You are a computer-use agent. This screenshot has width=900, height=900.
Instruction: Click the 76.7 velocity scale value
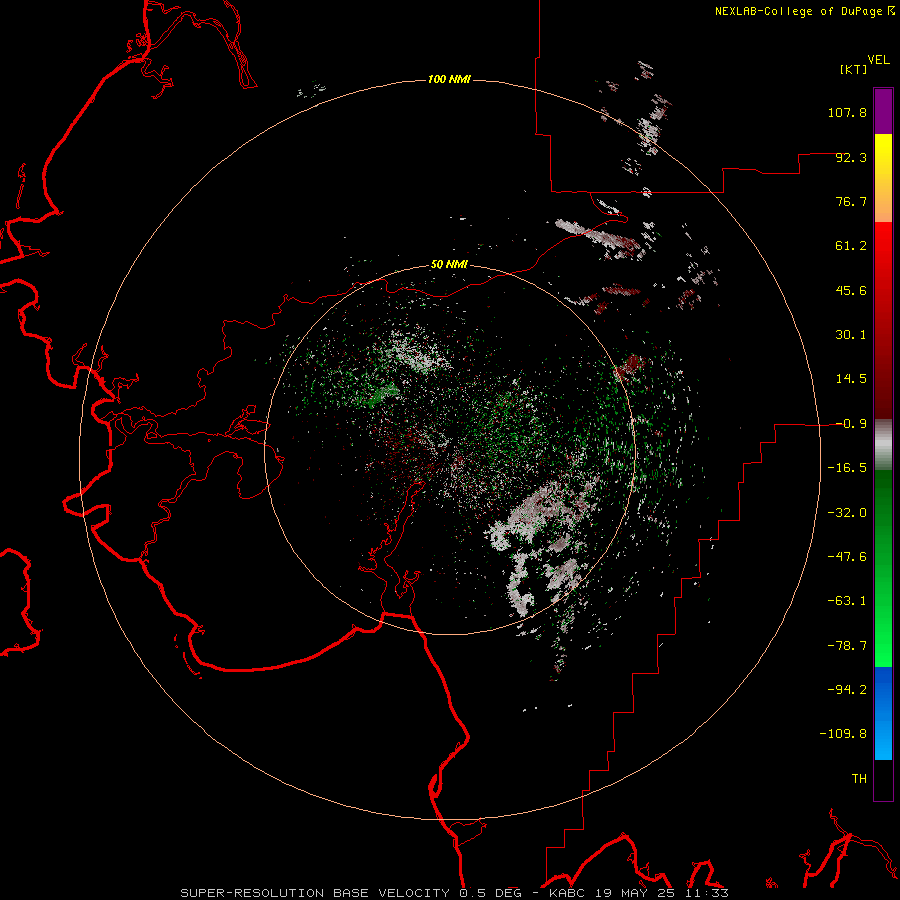tap(851, 201)
